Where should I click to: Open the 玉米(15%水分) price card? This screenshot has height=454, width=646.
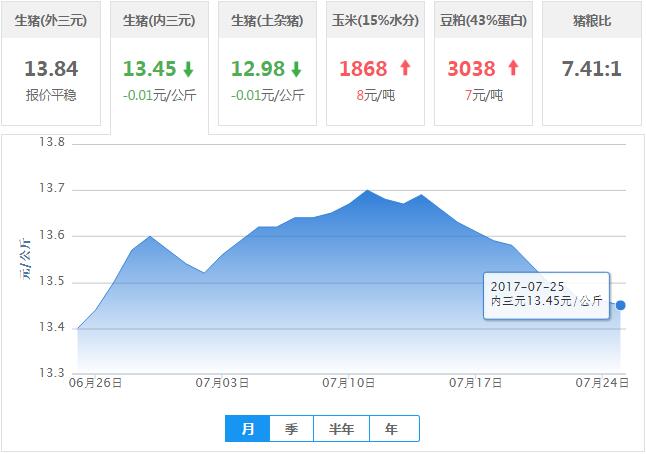point(375,63)
